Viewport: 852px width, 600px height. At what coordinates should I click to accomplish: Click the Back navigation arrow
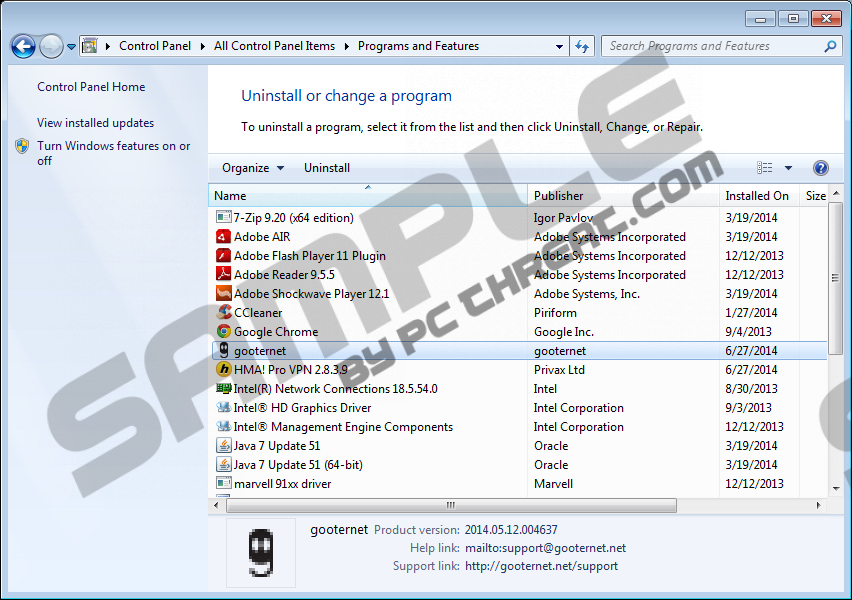22,46
